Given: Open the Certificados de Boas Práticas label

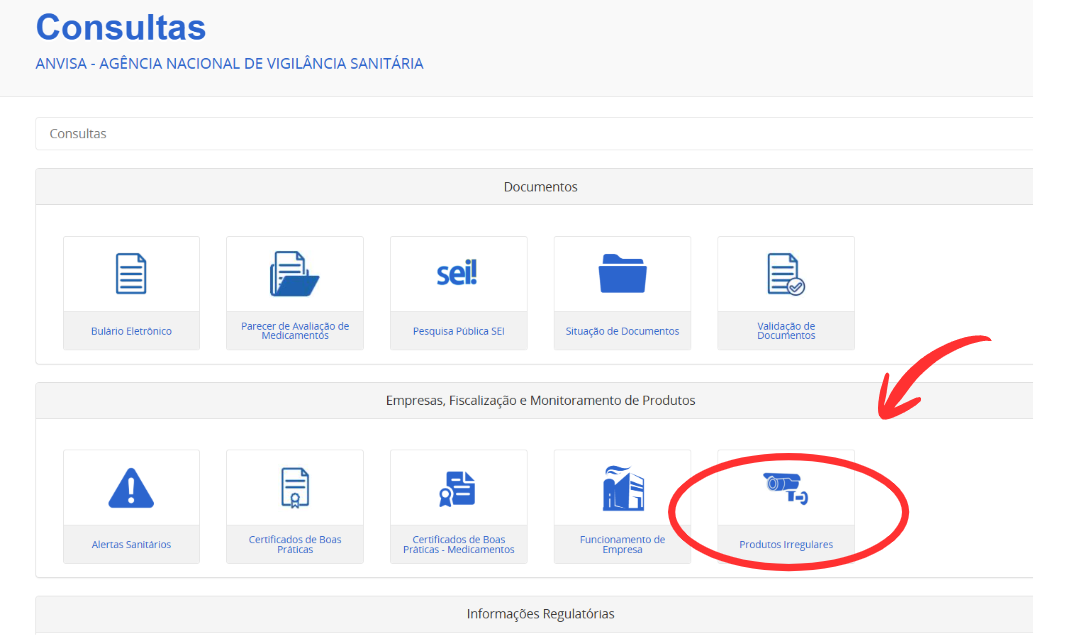Looking at the screenshot, I should (x=295, y=544).
